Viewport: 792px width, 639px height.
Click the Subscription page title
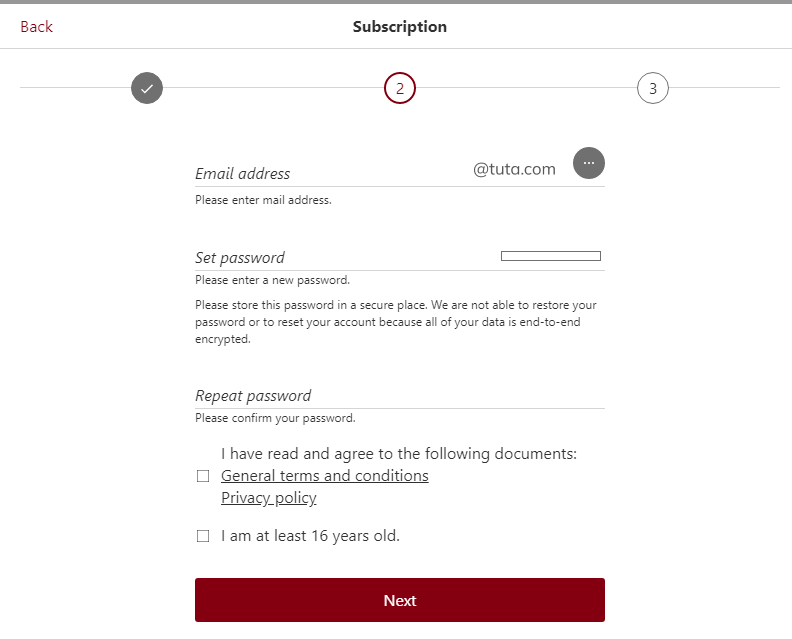point(400,27)
